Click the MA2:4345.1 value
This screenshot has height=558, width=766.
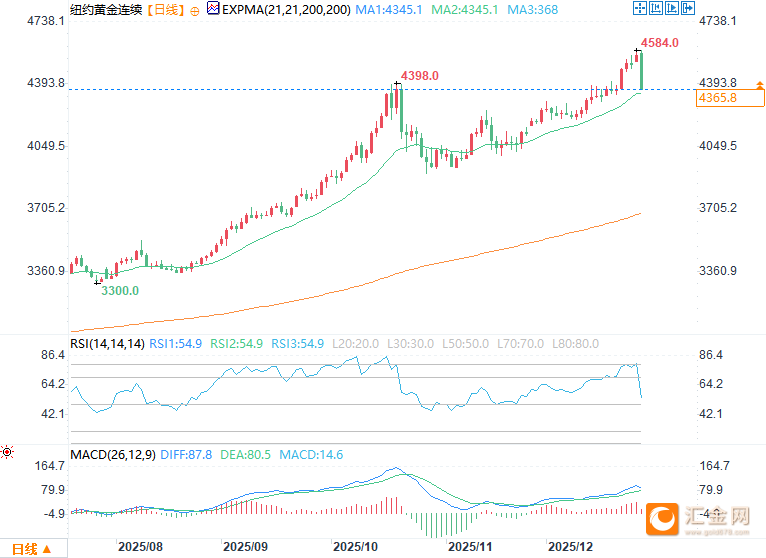(465, 9)
